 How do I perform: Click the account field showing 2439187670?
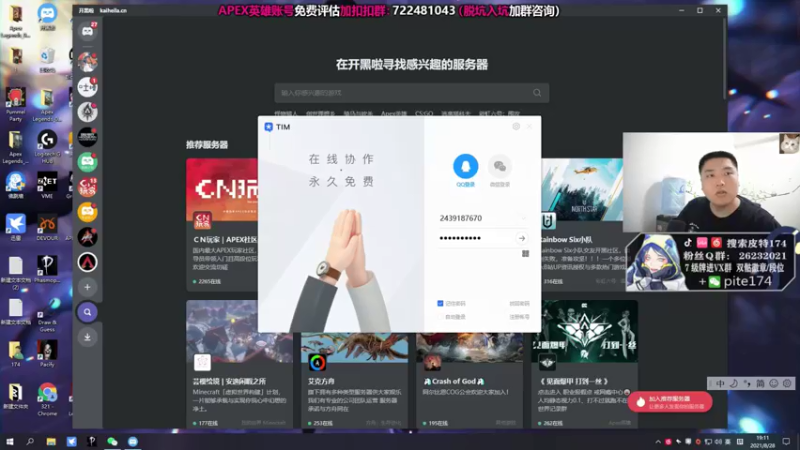478,218
